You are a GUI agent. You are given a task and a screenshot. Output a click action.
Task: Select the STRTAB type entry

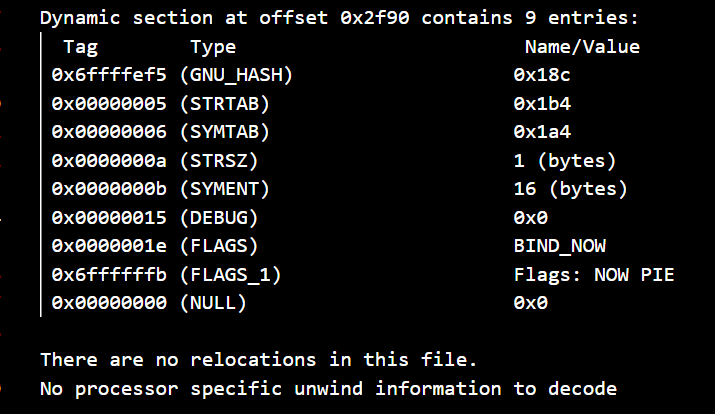click(x=225, y=104)
